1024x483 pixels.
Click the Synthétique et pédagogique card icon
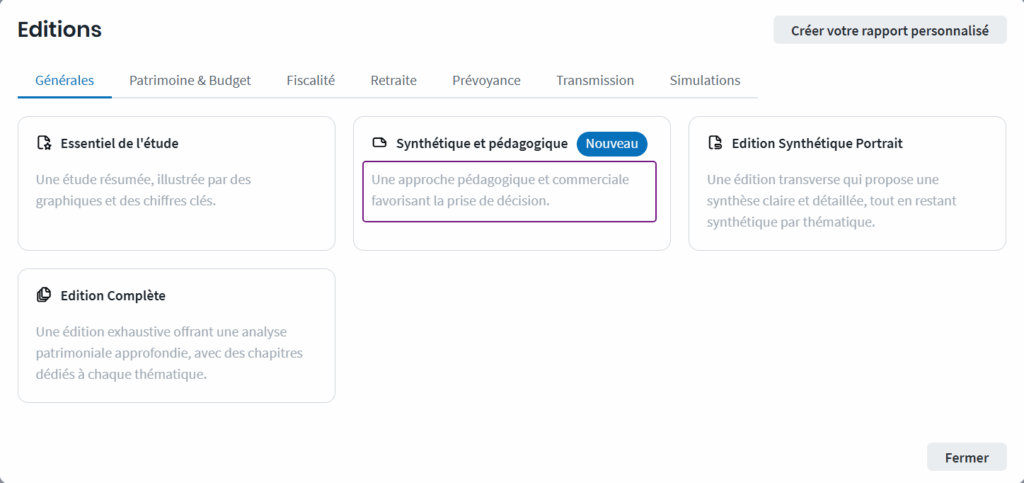click(379, 144)
